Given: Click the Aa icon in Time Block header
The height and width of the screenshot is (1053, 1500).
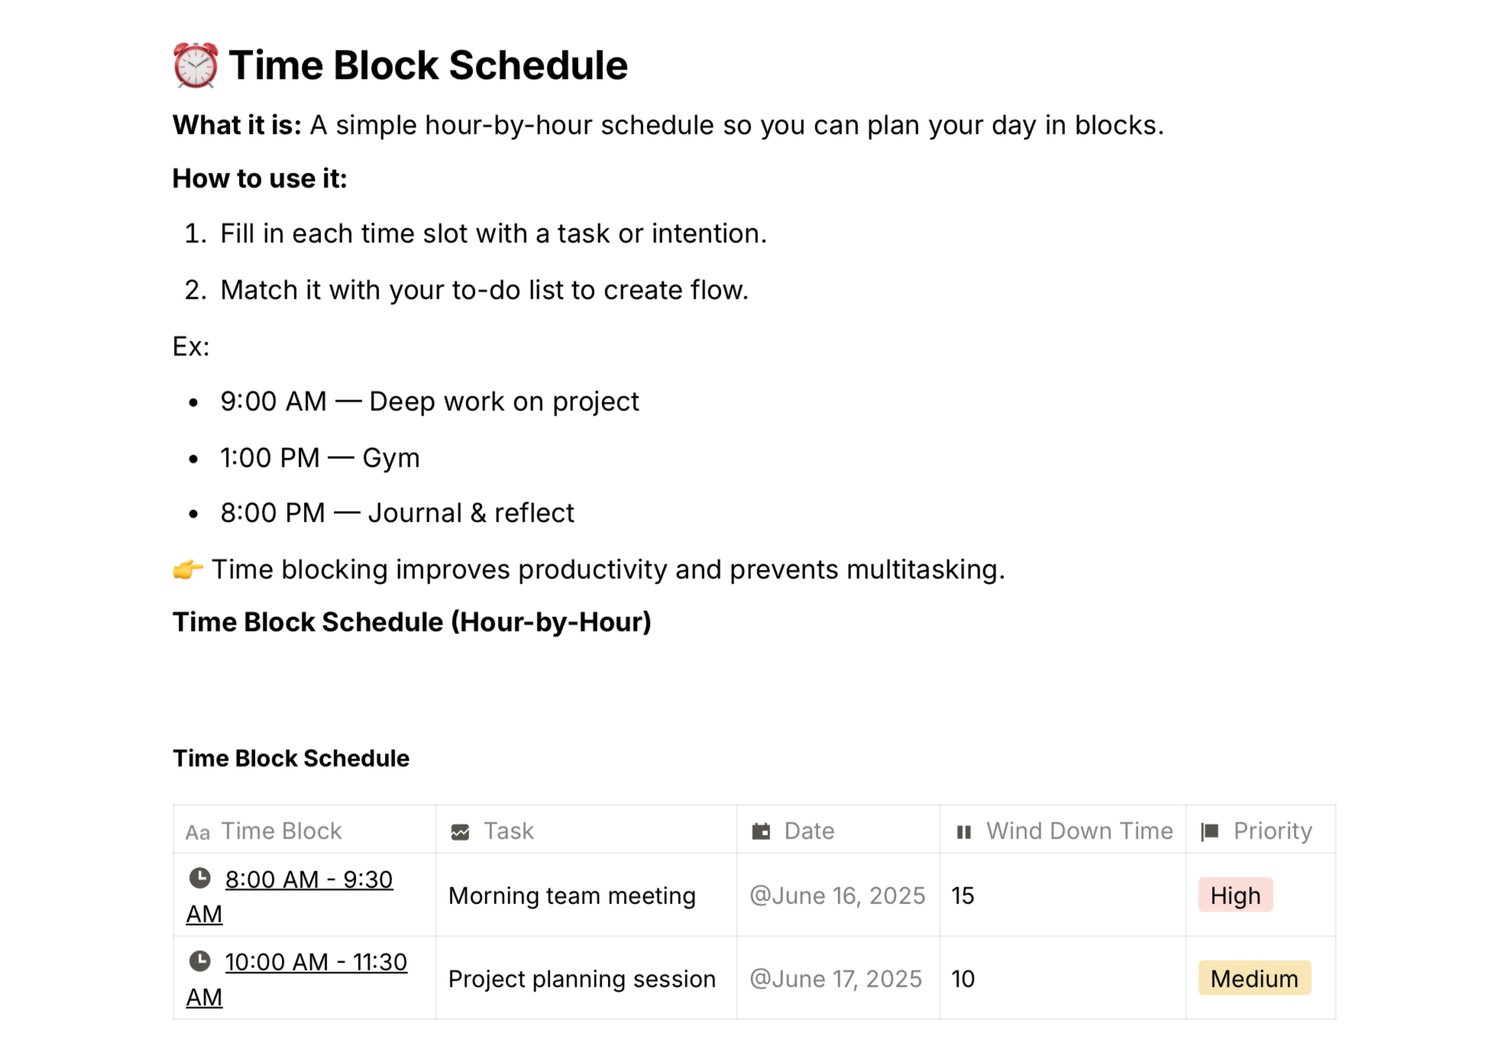Looking at the screenshot, I should (198, 832).
